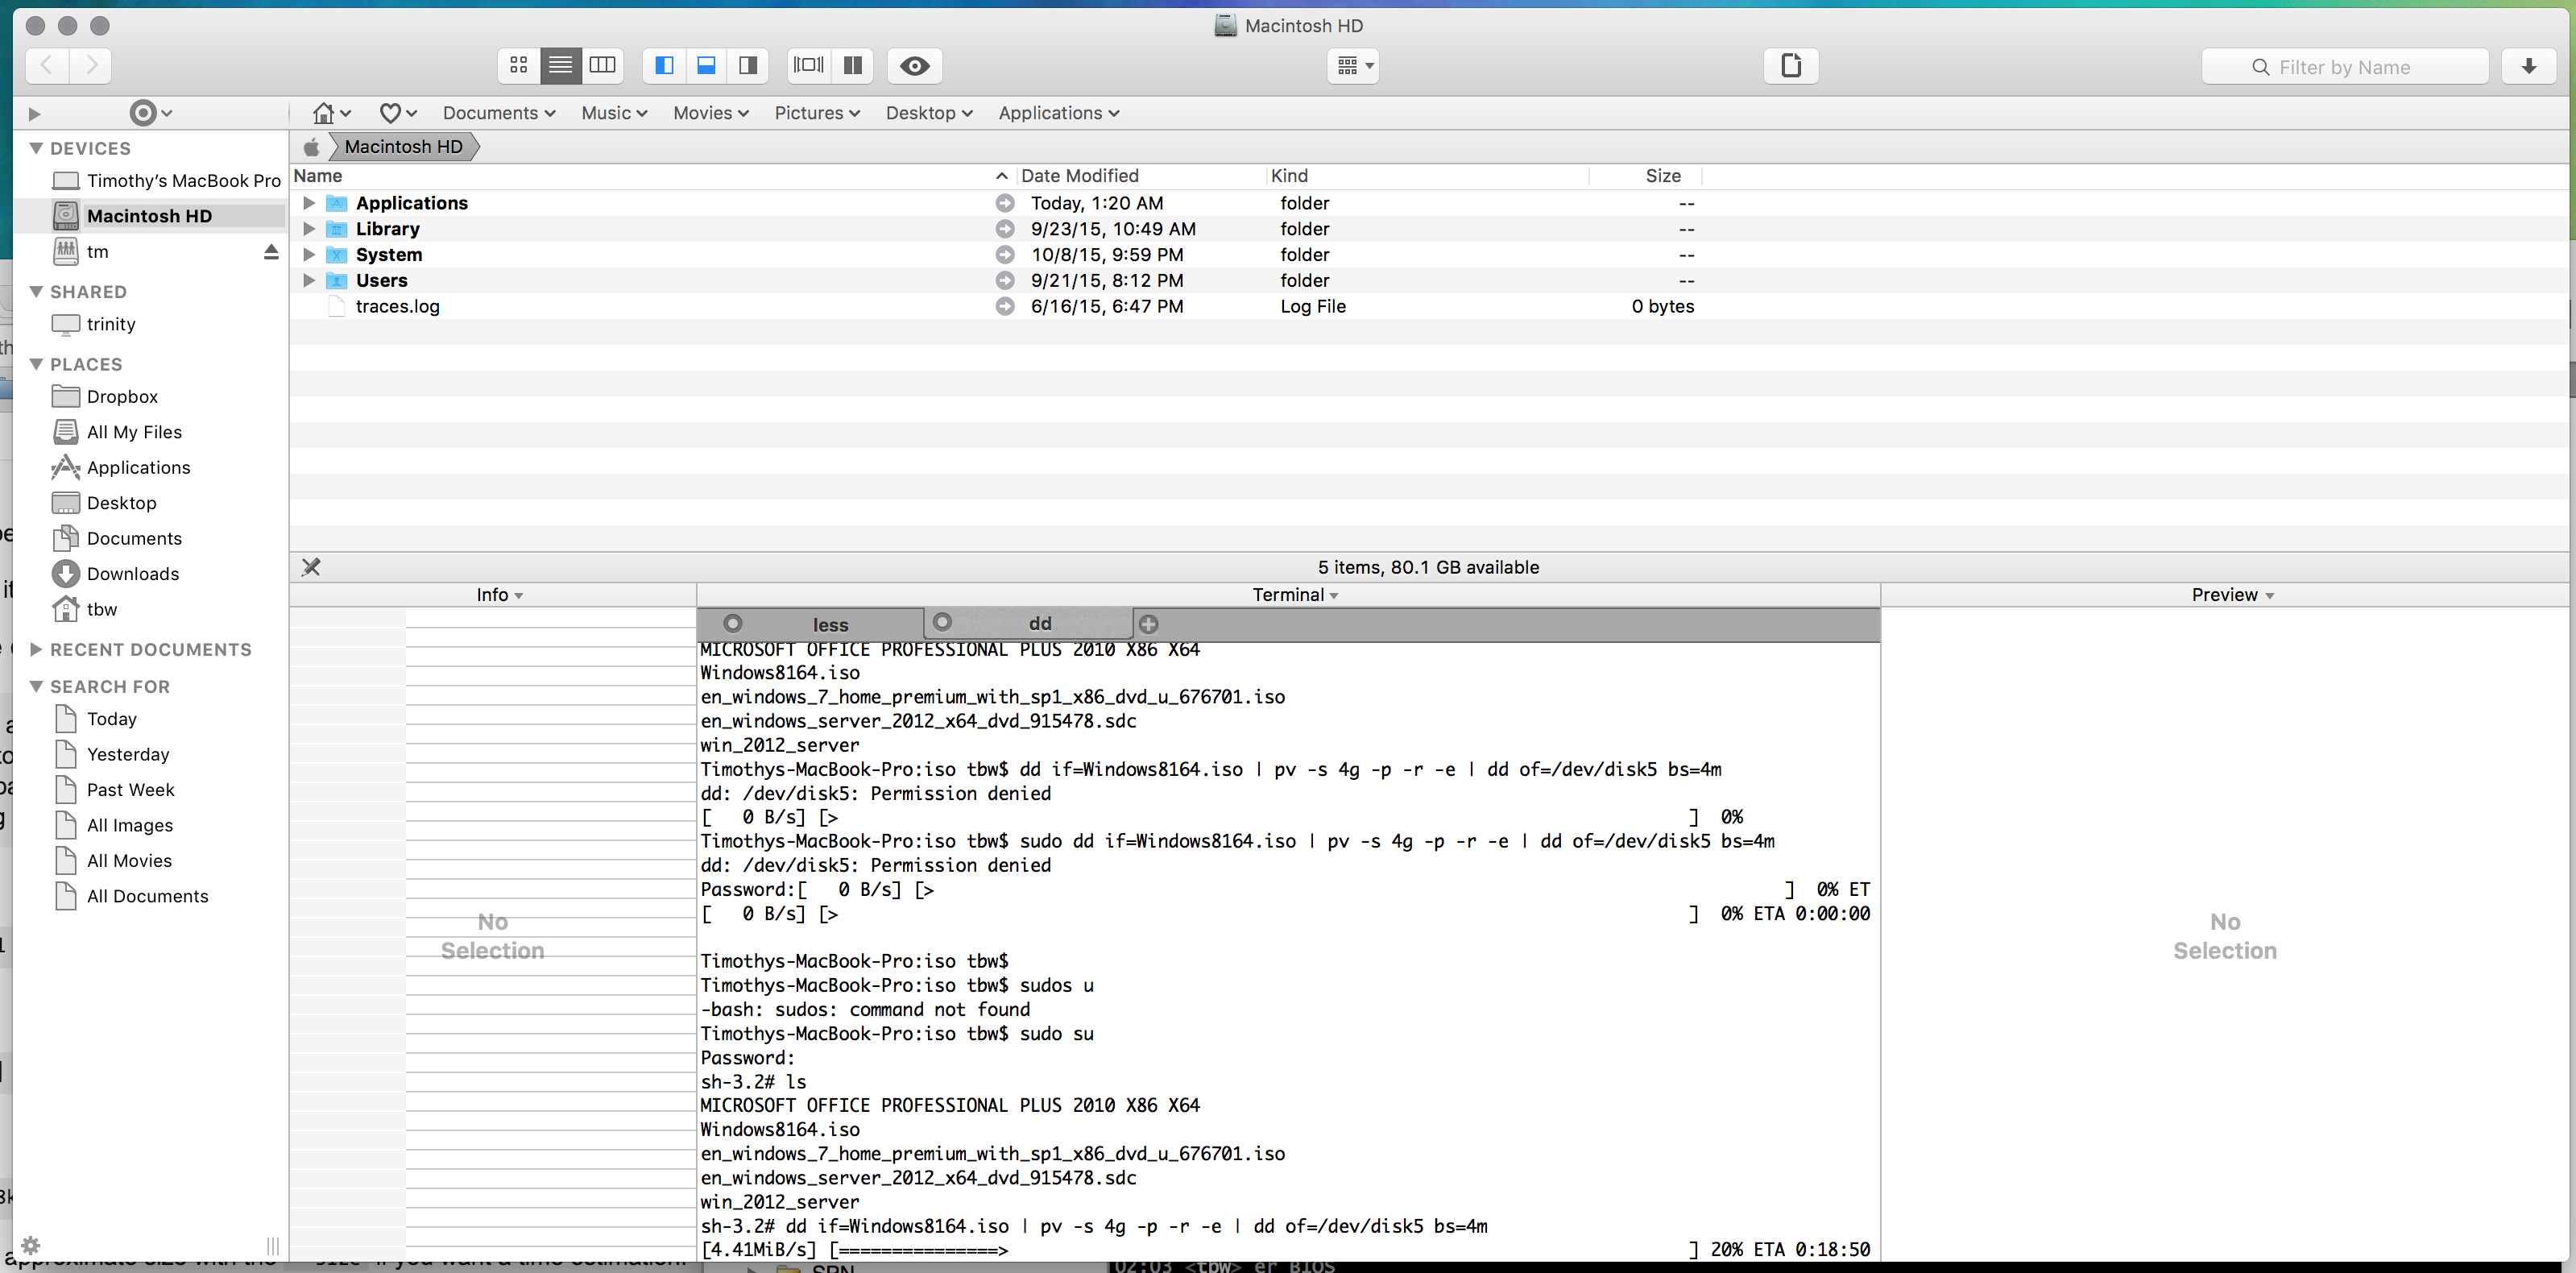Open the tbw home folder in sidebar
2576x1273 pixels.
pos(85,609)
